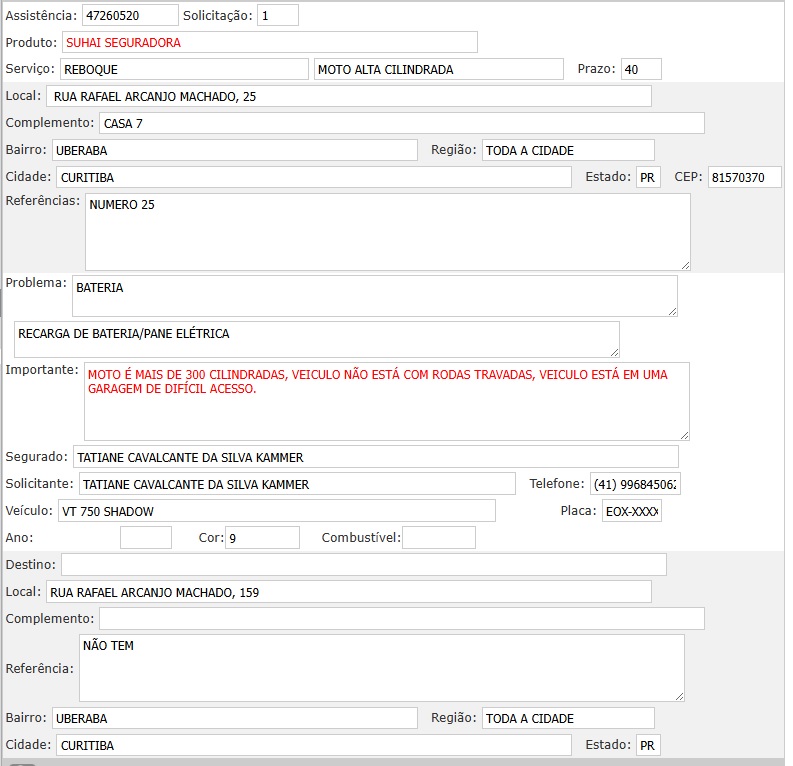Click resize handle of Importante textarea
793x766 pixels.
[684, 435]
